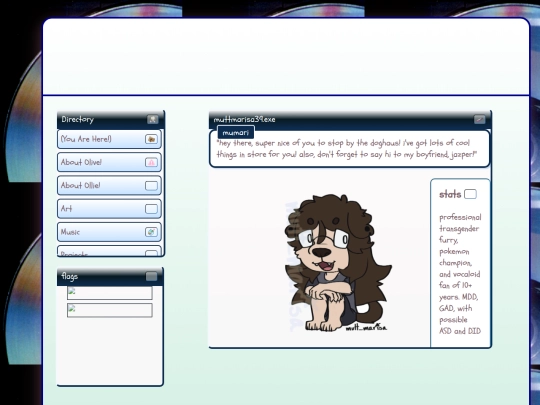
Task: Click the icon in the Directory title bar
Action: tap(153, 119)
